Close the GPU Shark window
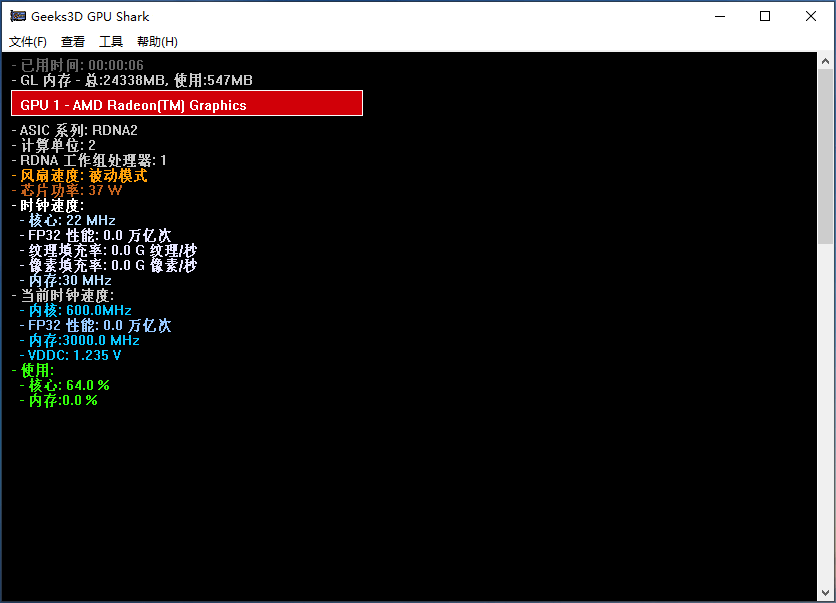This screenshot has width=836, height=603. tap(810, 17)
